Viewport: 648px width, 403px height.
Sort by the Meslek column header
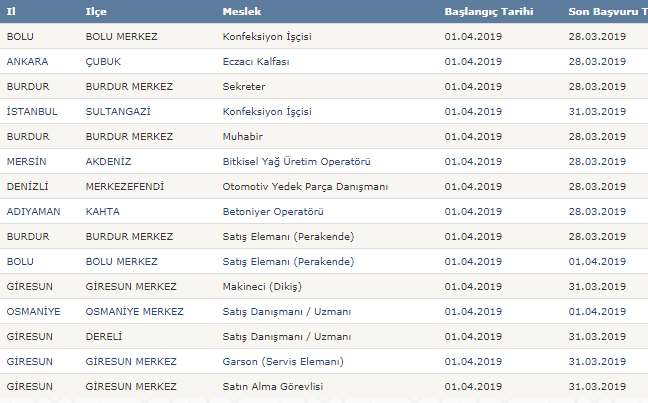point(242,12)
